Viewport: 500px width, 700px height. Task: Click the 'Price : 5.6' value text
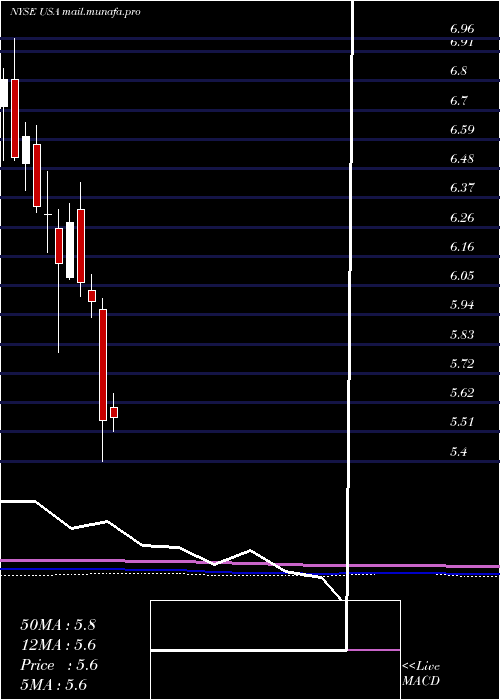tap(59, 665)
